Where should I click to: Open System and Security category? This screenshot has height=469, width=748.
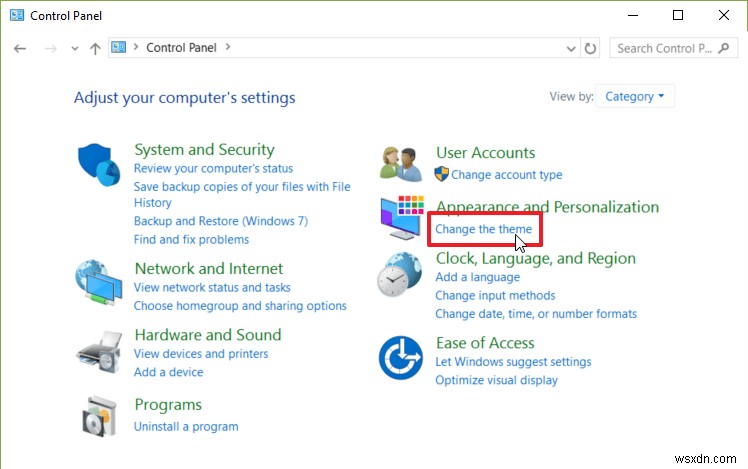coord(204,149)
